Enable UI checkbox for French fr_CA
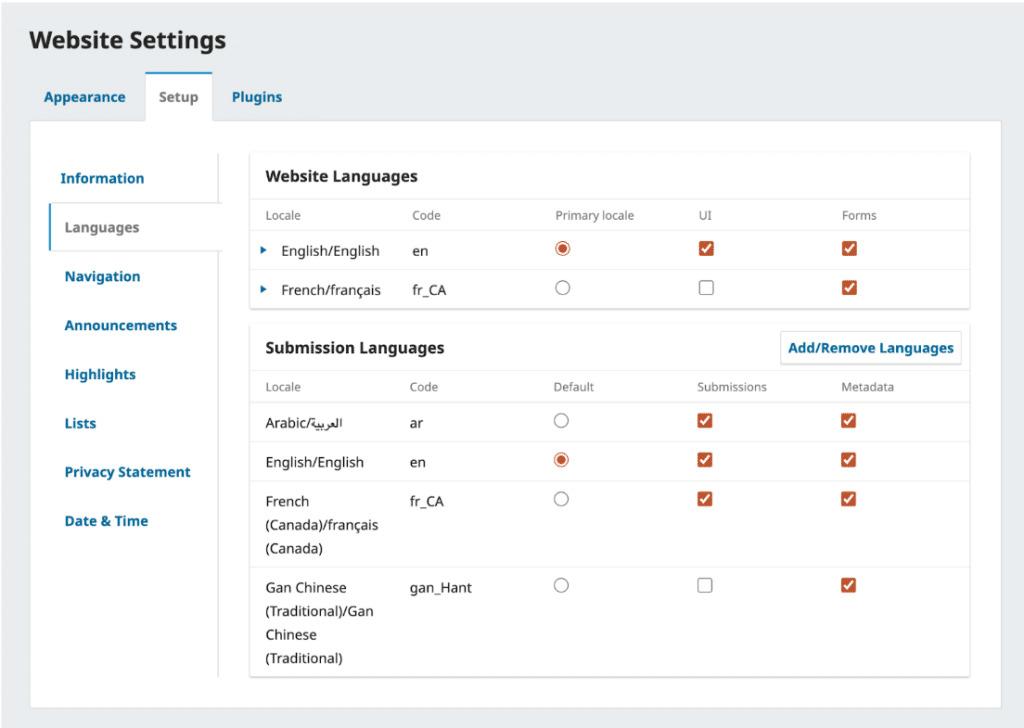The image size is (1024, 728). [706, 288]
